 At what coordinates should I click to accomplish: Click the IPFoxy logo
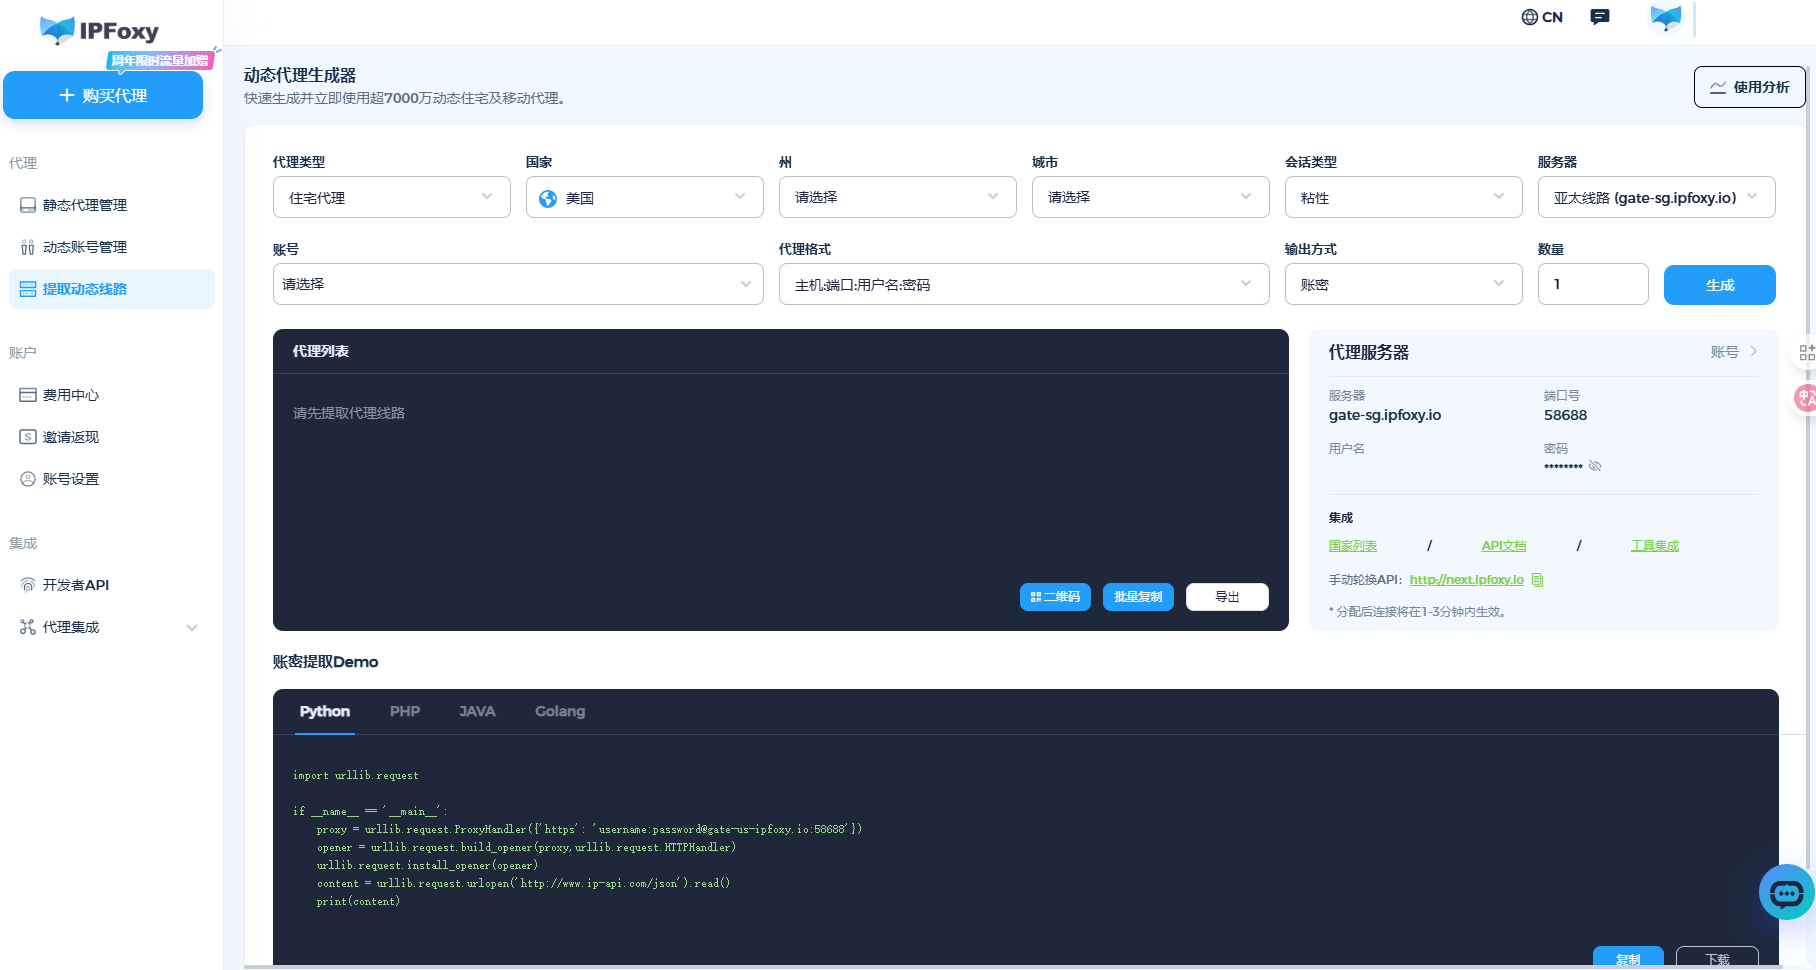click(99, 31)
